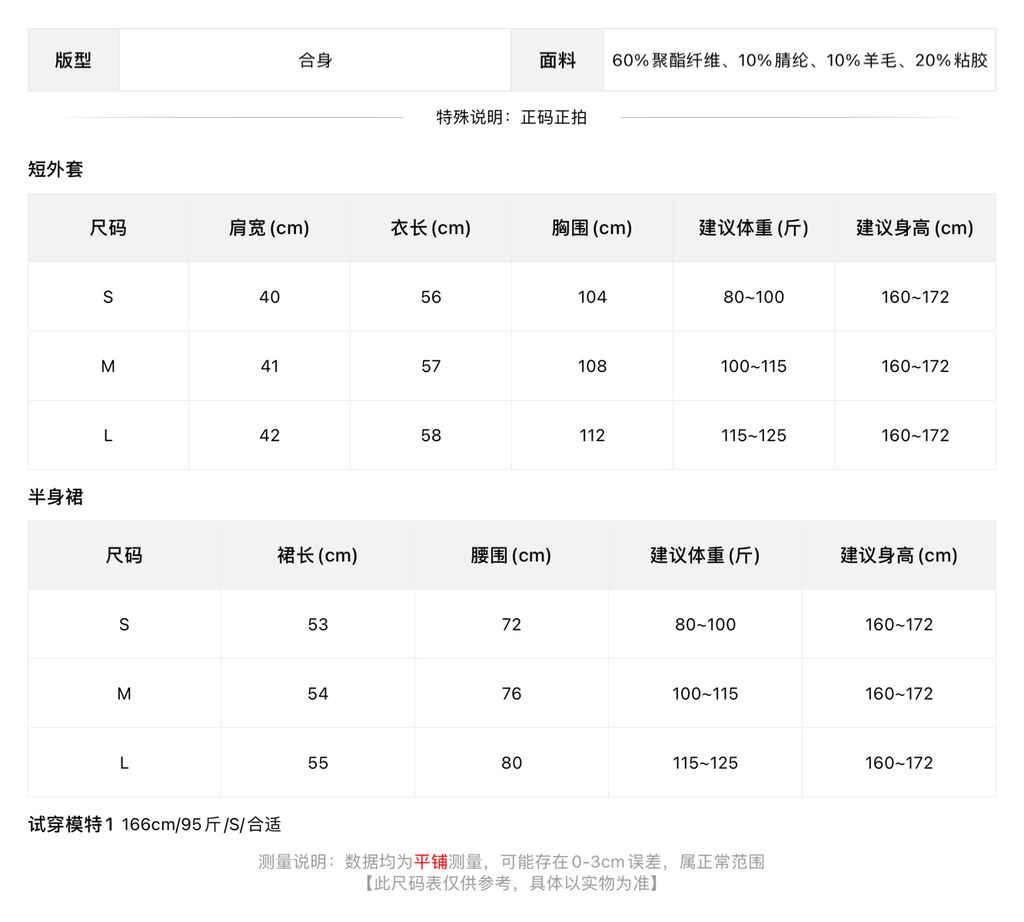Select 115~125 weight in 短外套 table
Image resolution: width=1024 pixels, height=922 pixels.
pyautogui.click(x=754, y=436)
